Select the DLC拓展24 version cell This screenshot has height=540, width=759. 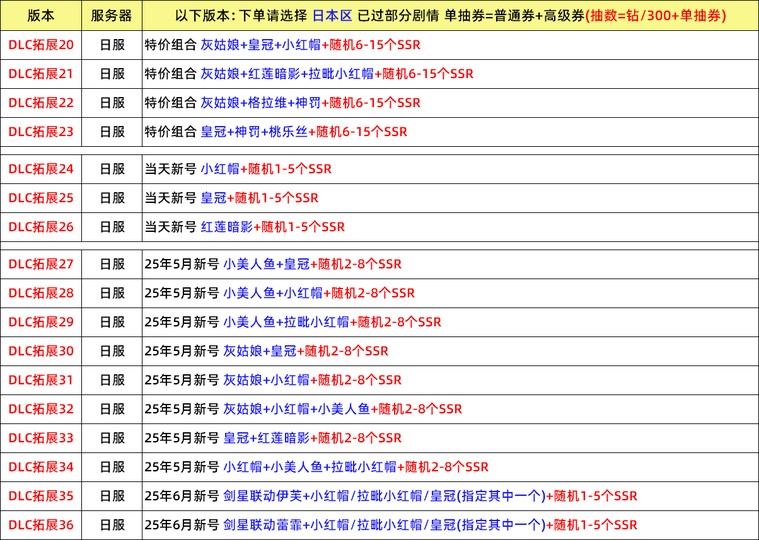[x=41, y=169]
